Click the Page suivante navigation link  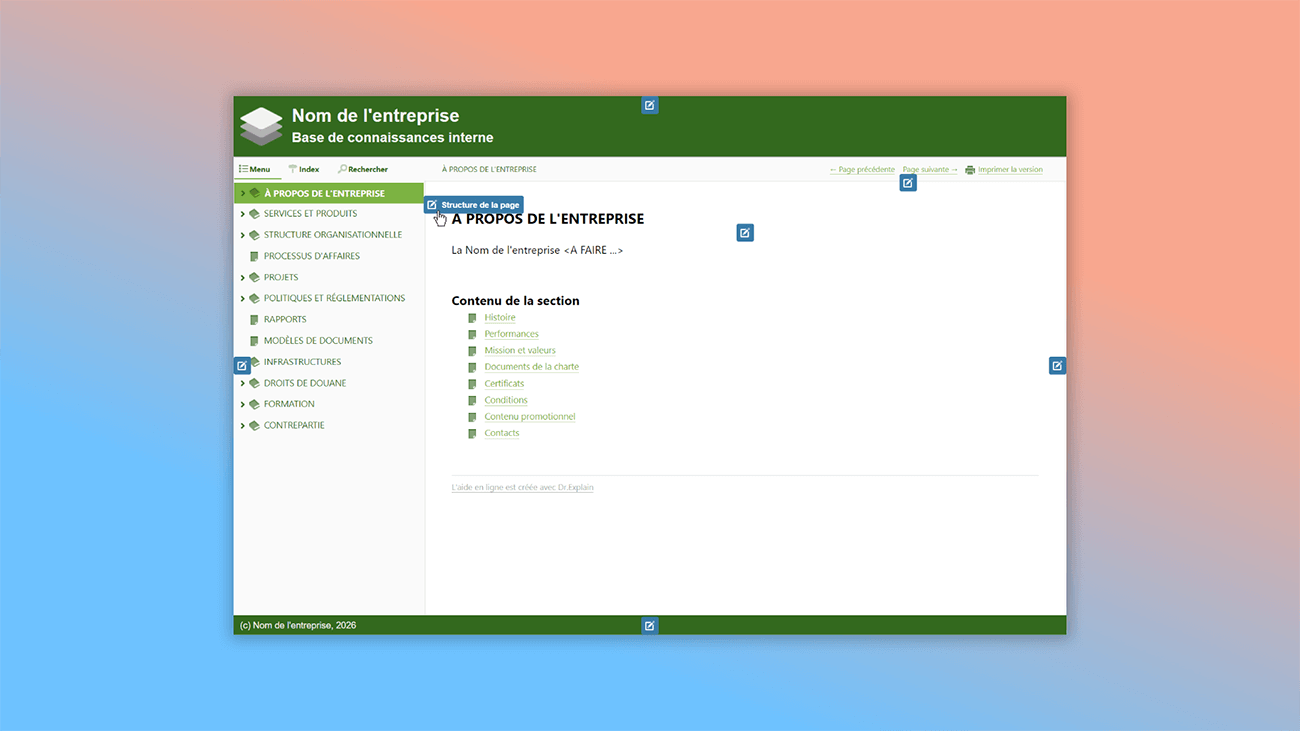click(925, 169)
